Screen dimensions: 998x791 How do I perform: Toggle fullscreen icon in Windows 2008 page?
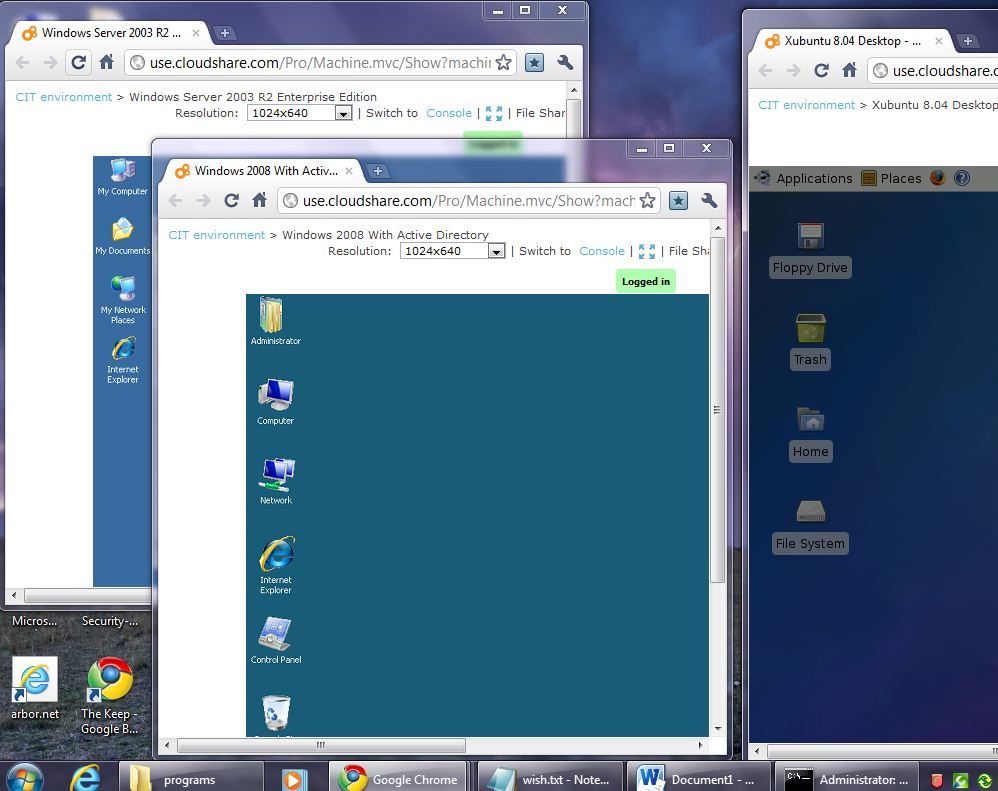pos(647,251)
